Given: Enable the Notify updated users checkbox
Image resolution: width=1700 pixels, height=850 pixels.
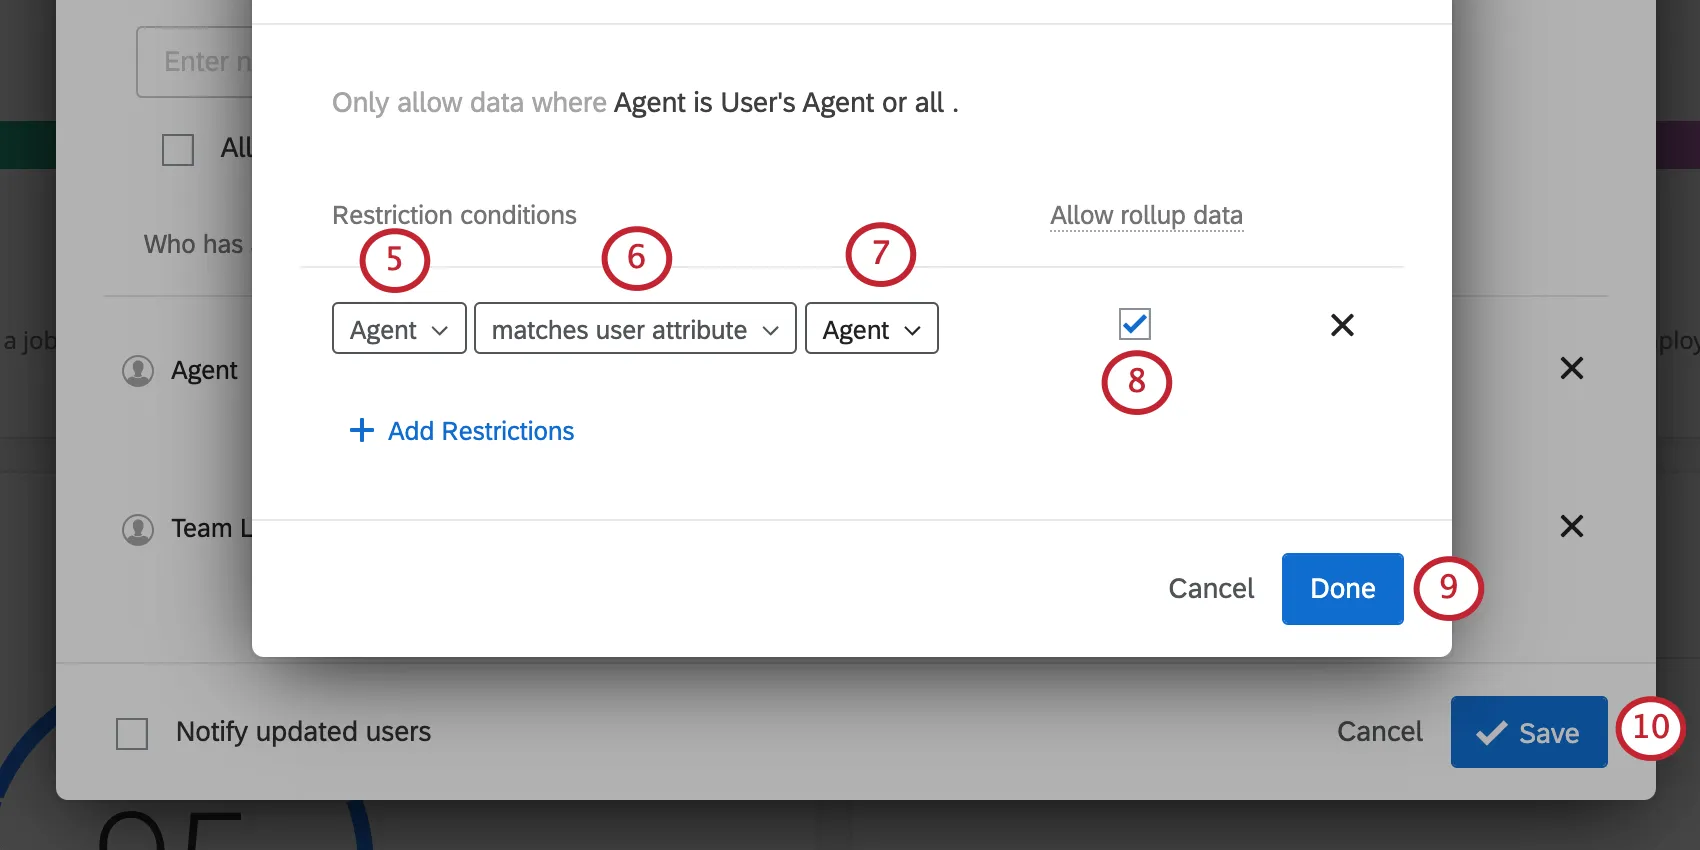Looking at the screenshot, I should point(131,732).
